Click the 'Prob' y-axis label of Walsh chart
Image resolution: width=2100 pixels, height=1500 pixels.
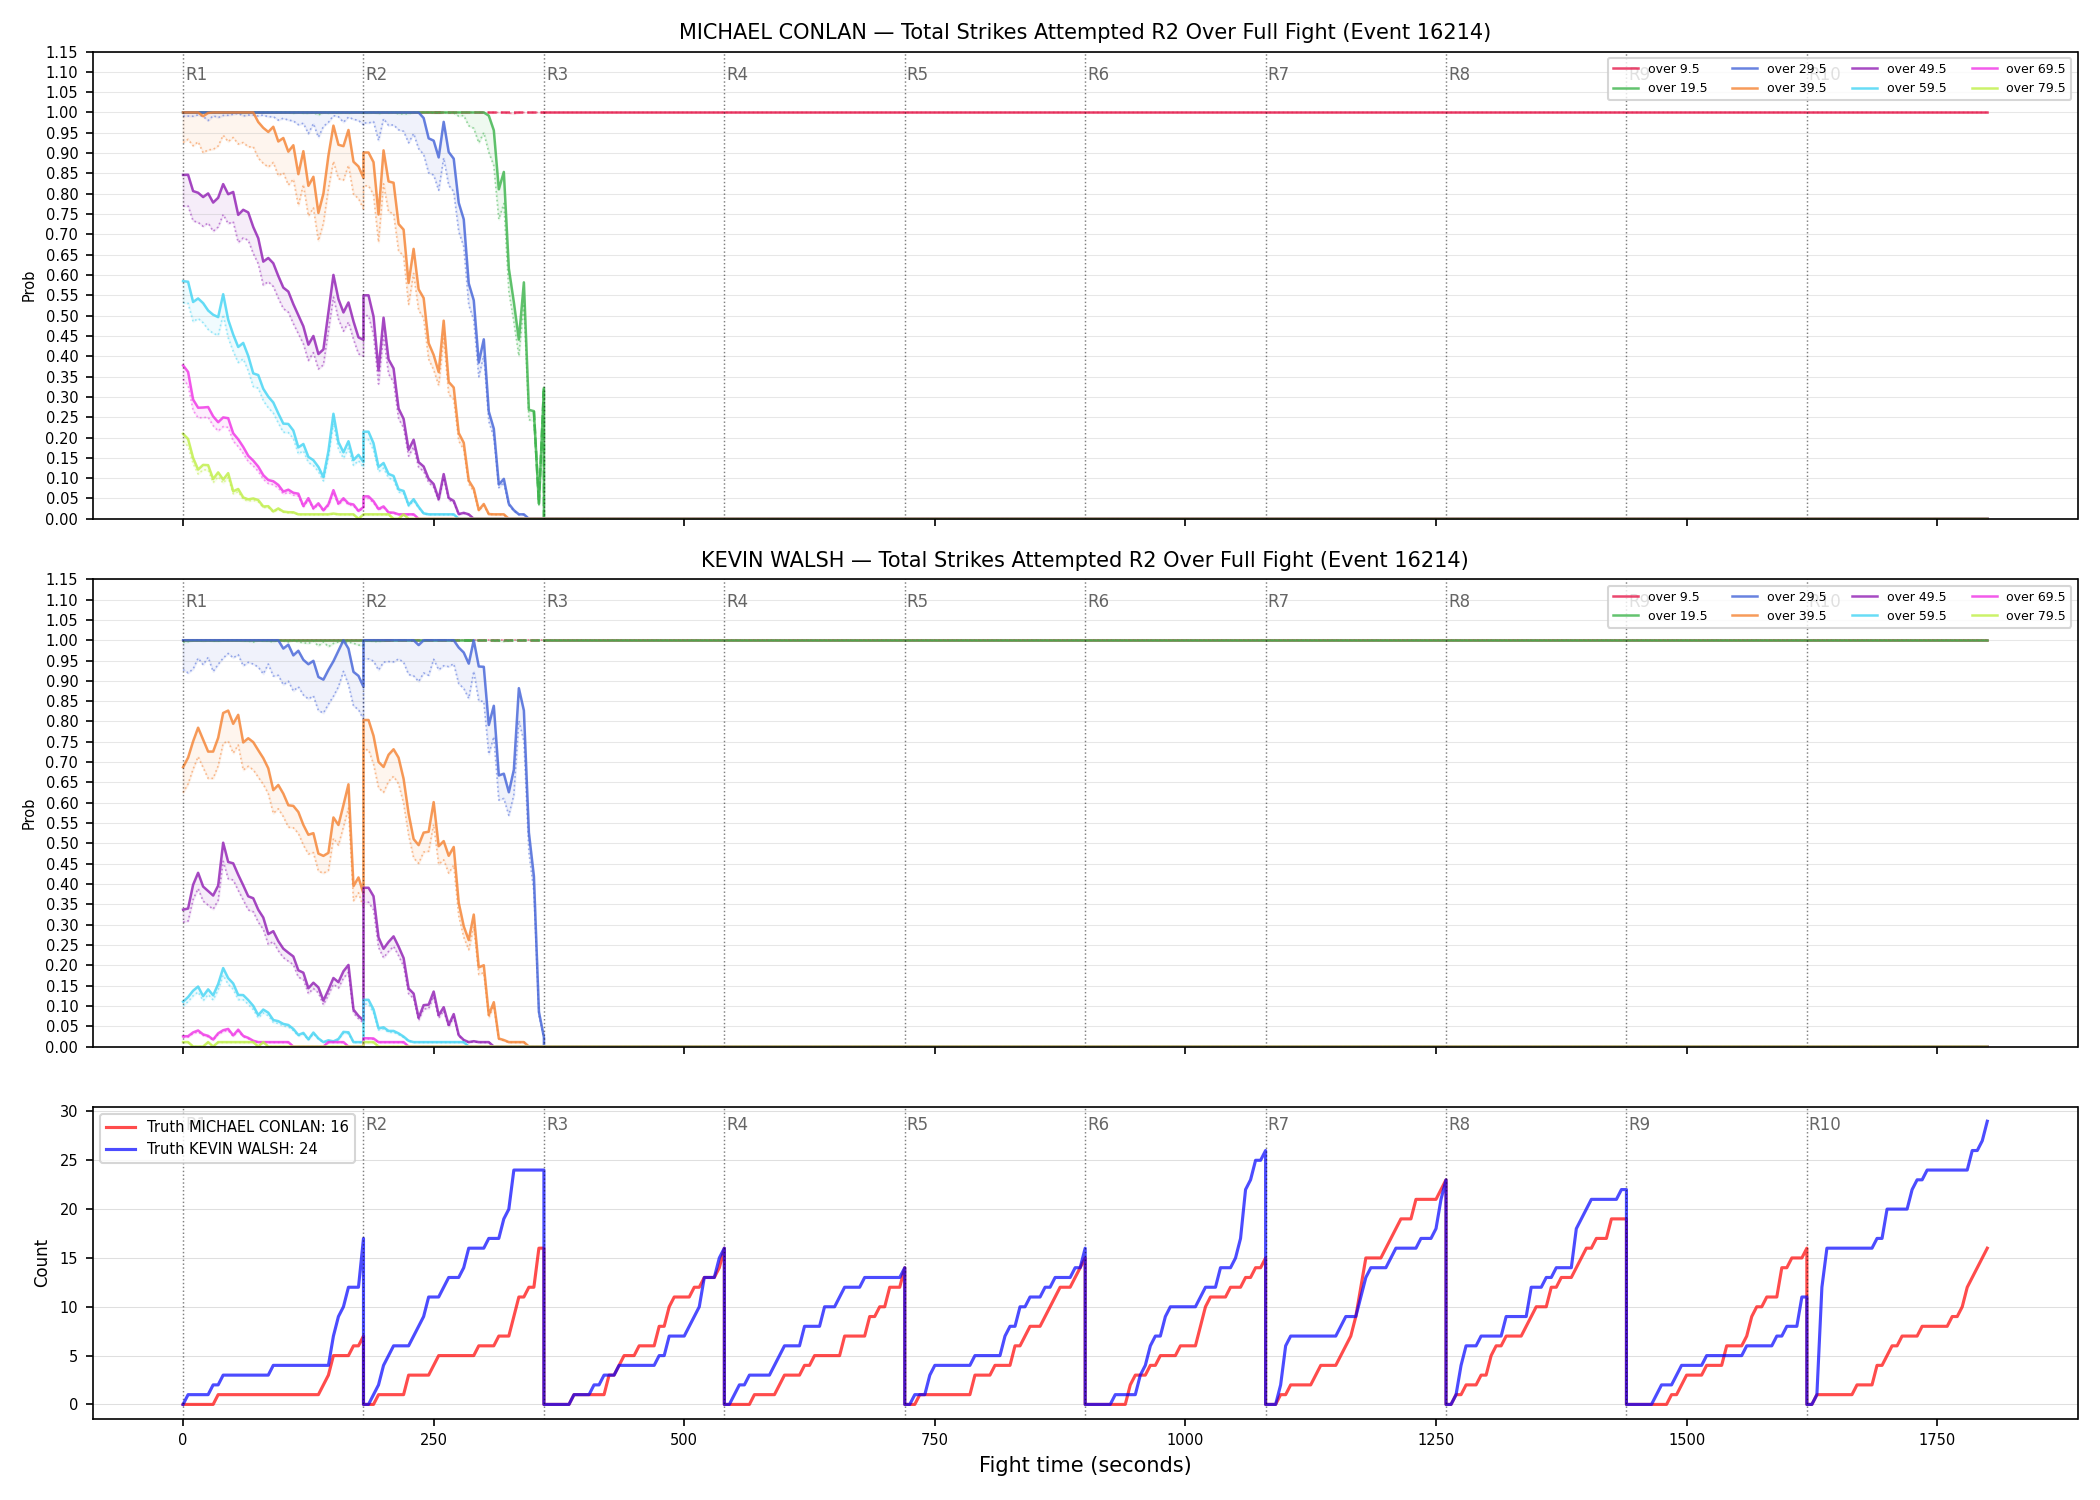coord(29,814)
